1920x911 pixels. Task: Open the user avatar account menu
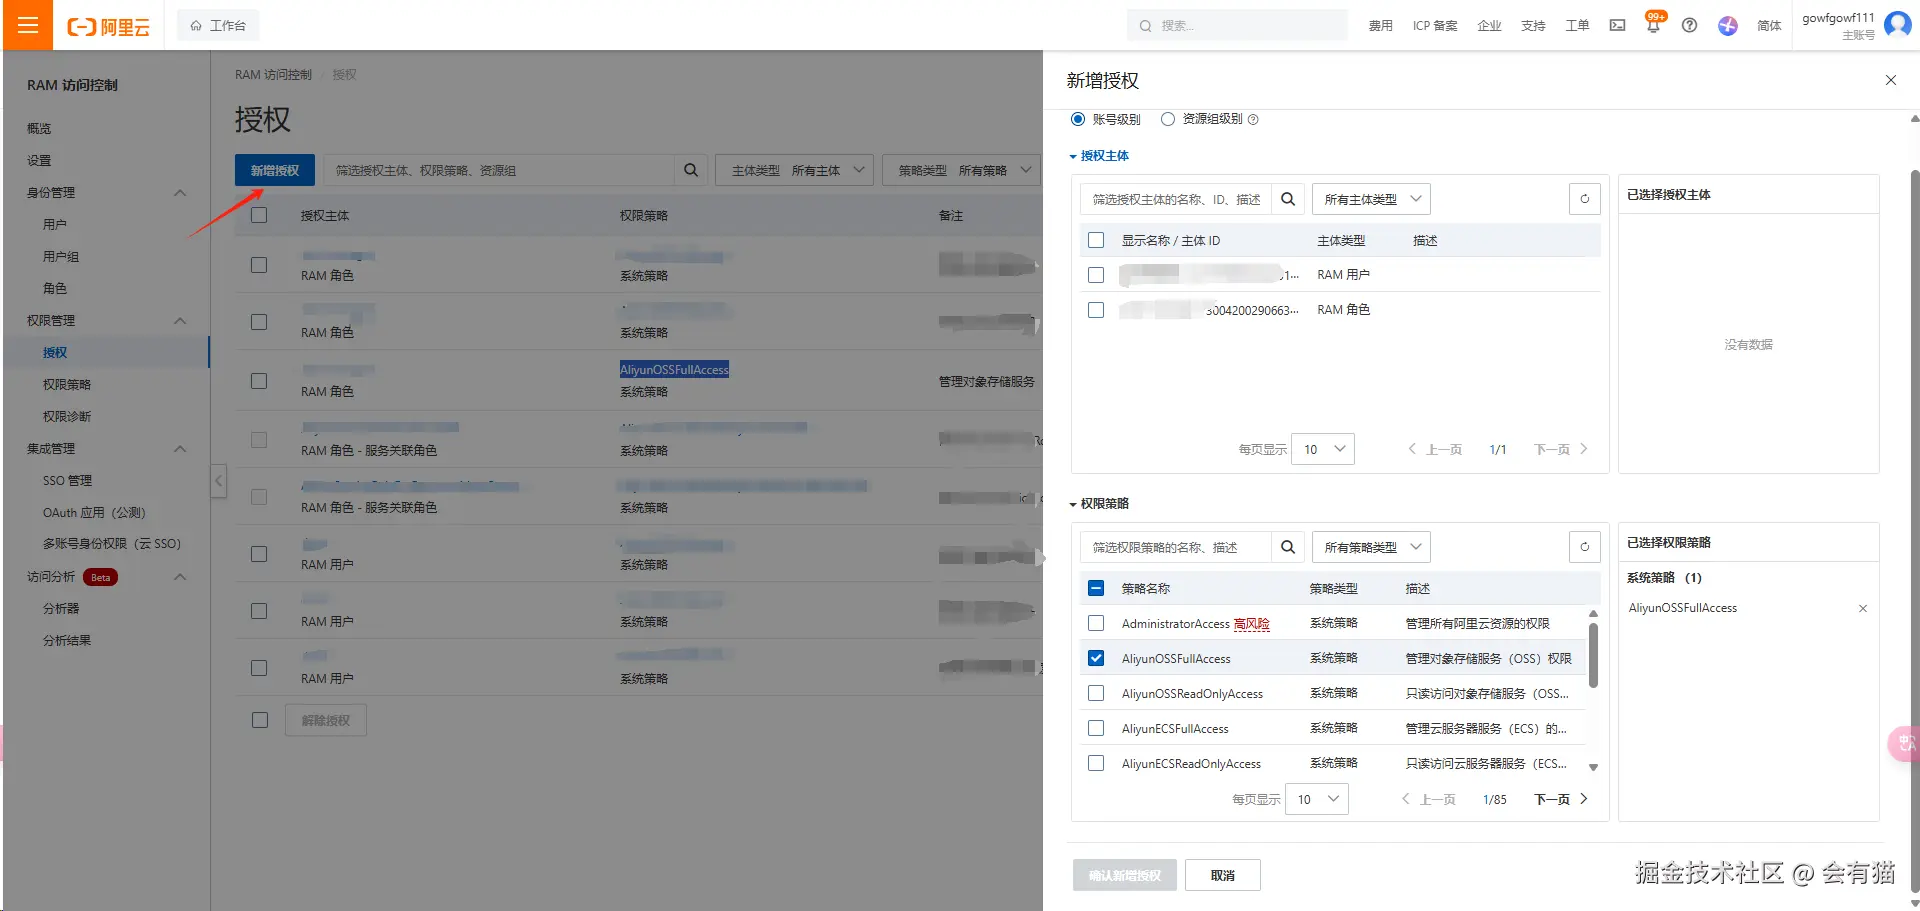1897,24
